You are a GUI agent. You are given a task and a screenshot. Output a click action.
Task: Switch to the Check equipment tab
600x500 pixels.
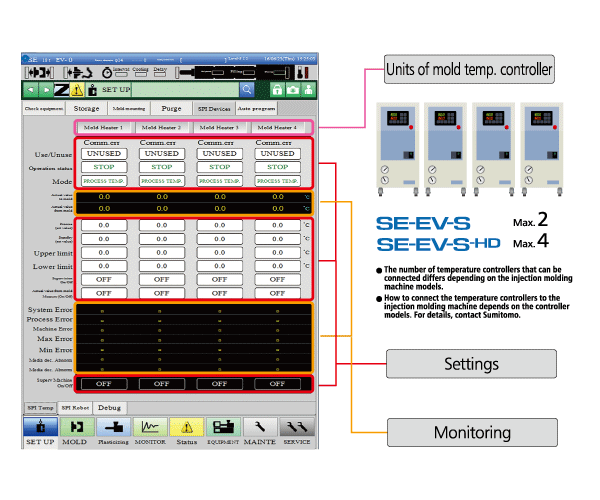43,109
